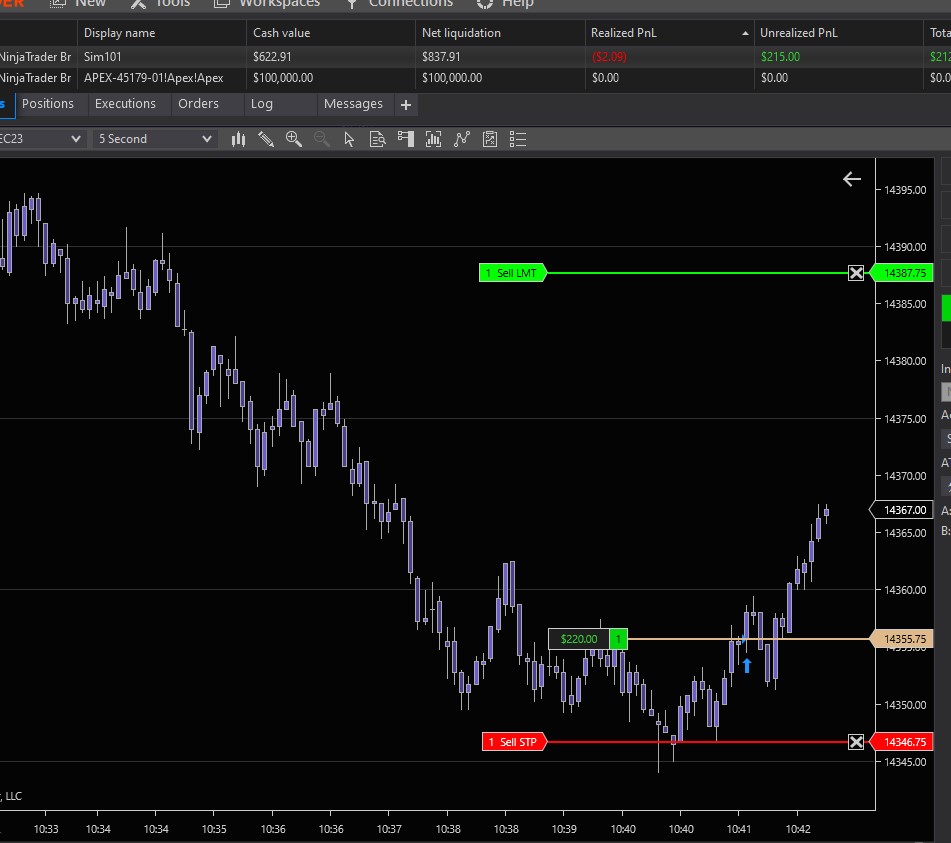The width and height of the screenshot is (951, 843).
Task: Switch to the Executions tab
Action: pyautogui.click(x=125, y=104)
